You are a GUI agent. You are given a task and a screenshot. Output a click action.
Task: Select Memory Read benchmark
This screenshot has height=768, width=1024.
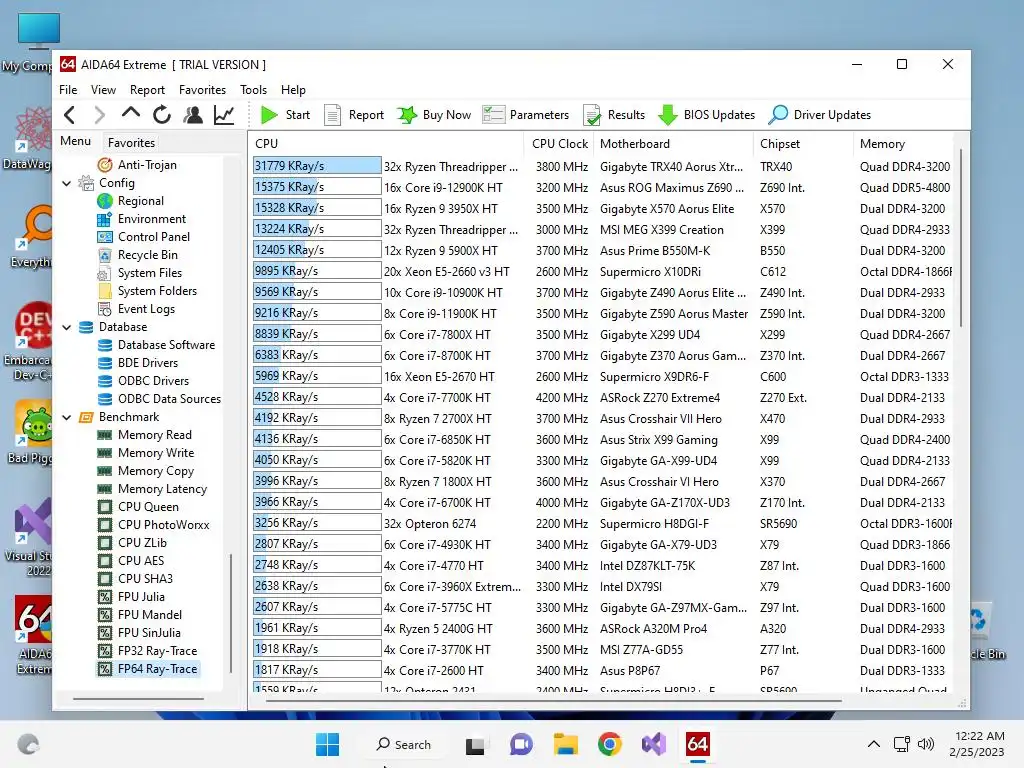144,435
